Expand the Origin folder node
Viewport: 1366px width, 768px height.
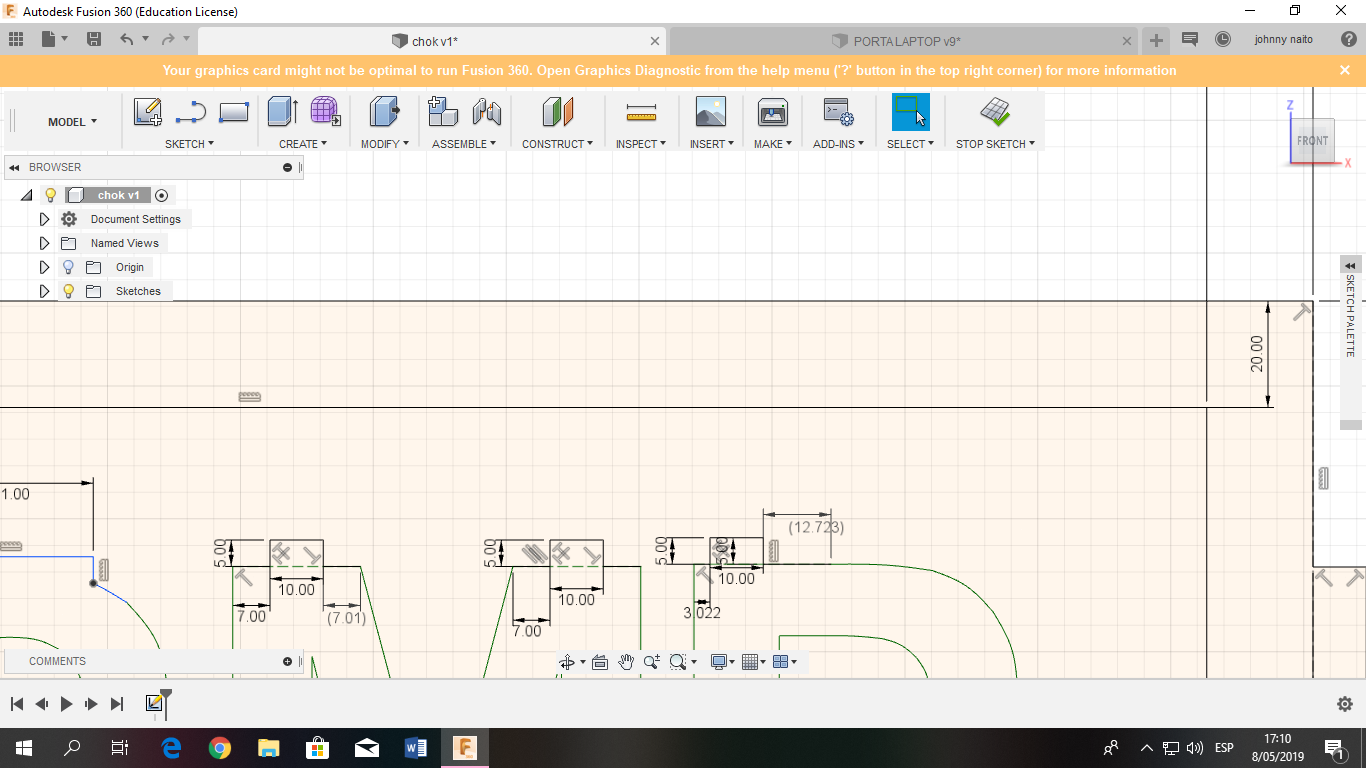pos(44,267)
